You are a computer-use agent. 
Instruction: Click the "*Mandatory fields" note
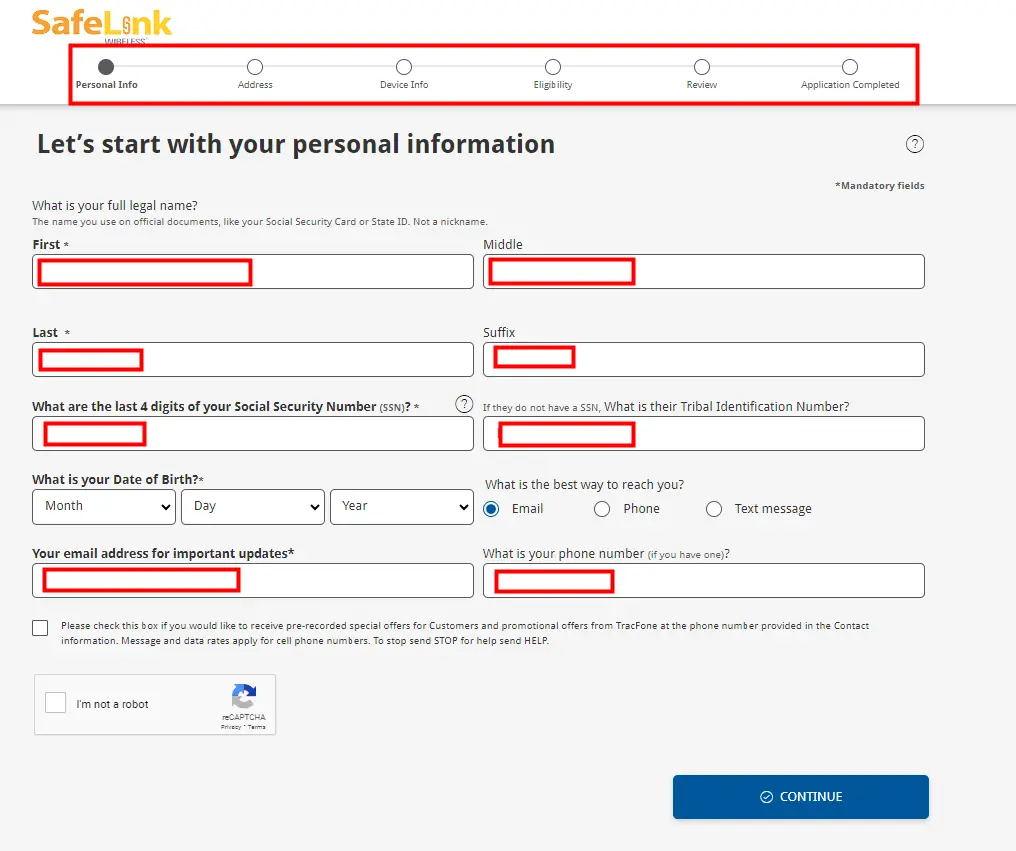click(879, 185)
